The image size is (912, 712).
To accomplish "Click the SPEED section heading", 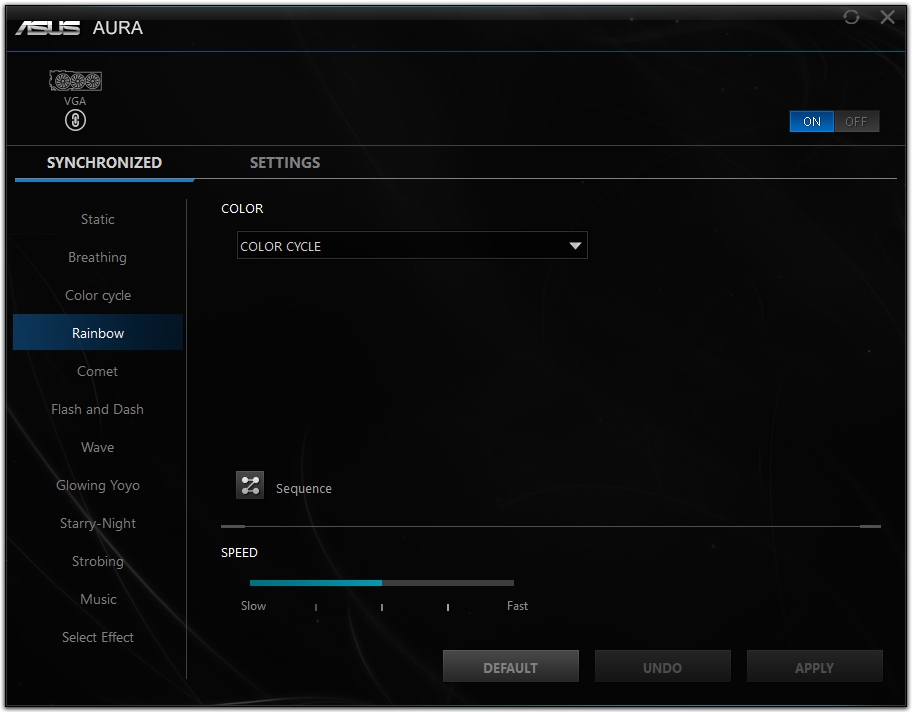I will click(239, 553).
